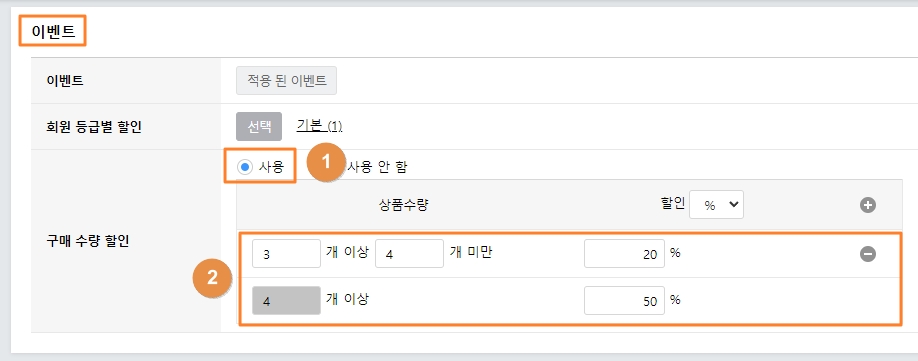
Task: Open the 기본 (1) link
Action: point(319,126)
